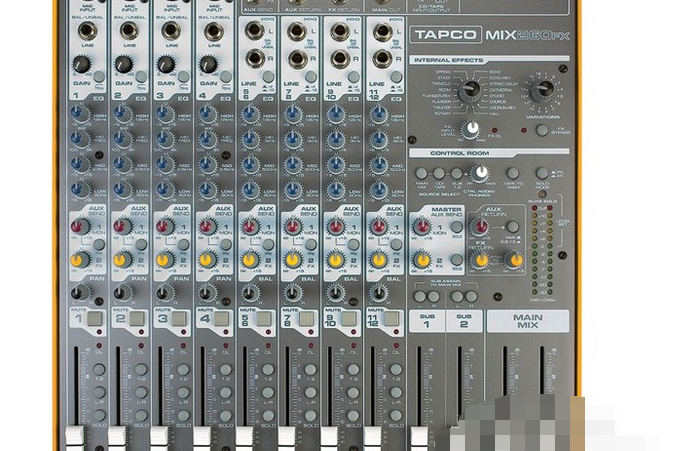
Task: Toggle the Solo Mode button
Action: (542, 173)
